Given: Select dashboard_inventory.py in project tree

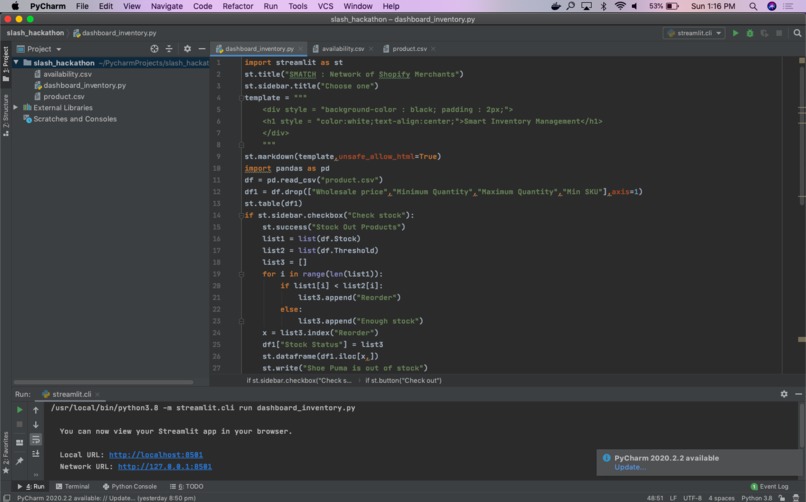Looking at the screenshot, I should click(84, 85).
